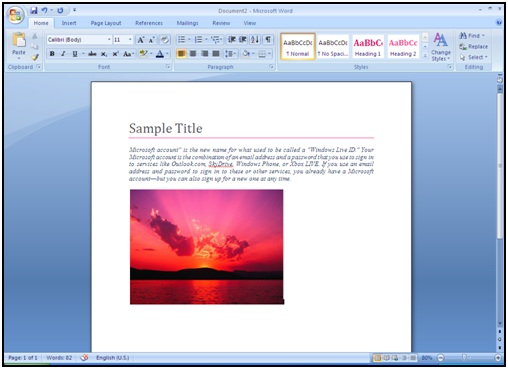
Task: Click the Grow Font icon
Action: tap(141, 40)
